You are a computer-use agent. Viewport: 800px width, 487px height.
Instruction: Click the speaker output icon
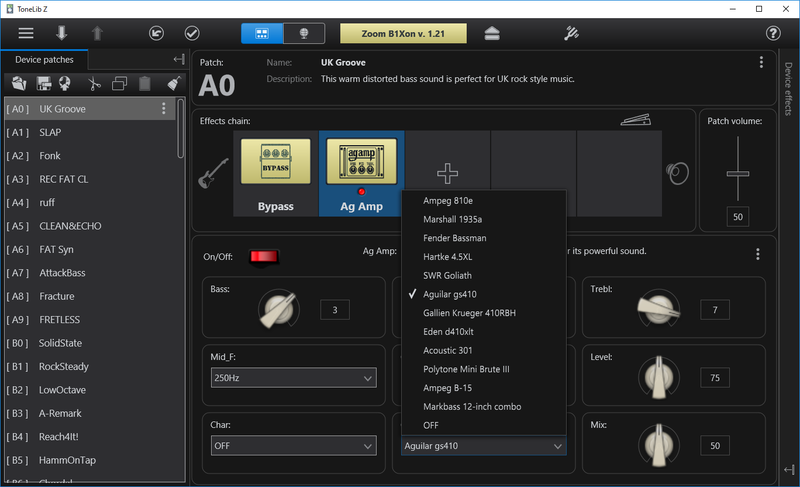coord(678,173)
